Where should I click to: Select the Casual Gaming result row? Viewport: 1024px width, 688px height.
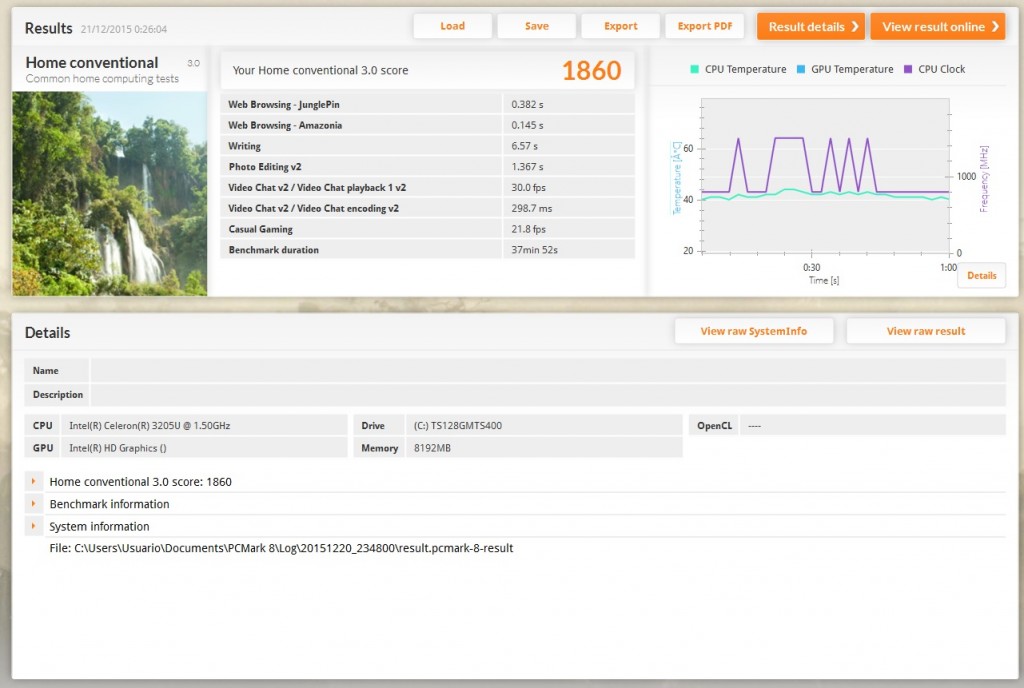click(x=427, y=229)
